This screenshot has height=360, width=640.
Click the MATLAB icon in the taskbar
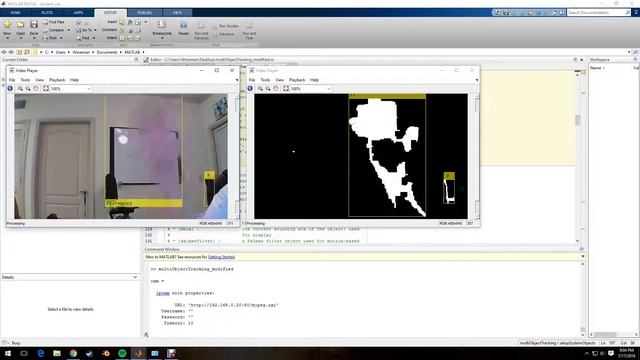[x=138, y=353]
